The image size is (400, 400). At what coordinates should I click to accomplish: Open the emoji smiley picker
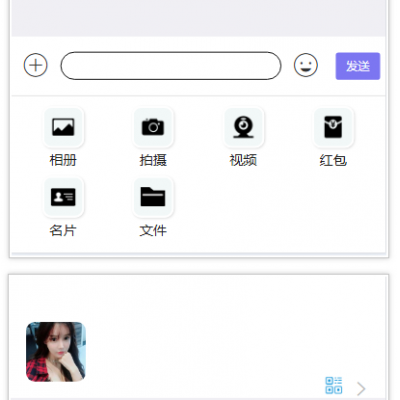click(306, 65)
